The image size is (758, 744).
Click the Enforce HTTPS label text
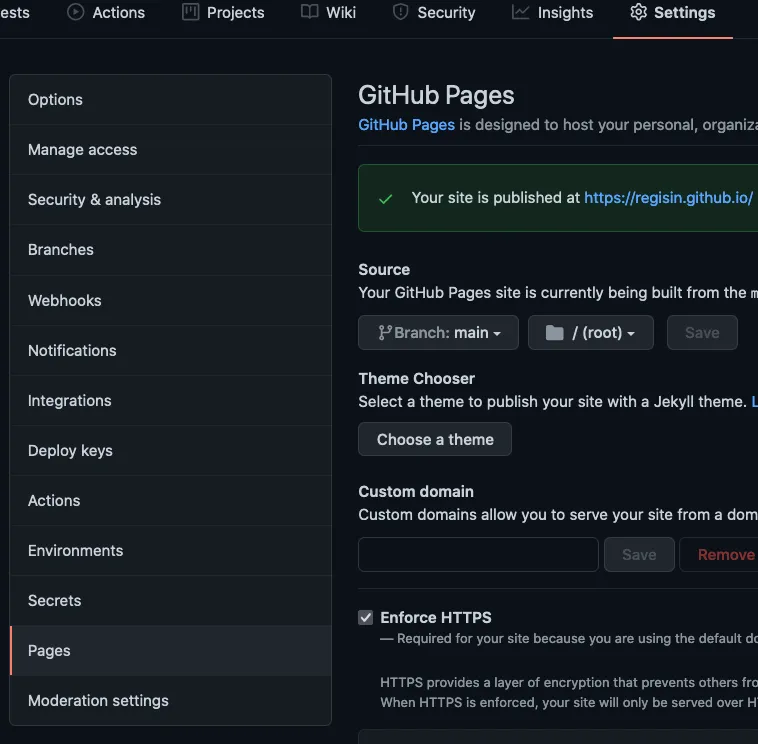[436, 617]
